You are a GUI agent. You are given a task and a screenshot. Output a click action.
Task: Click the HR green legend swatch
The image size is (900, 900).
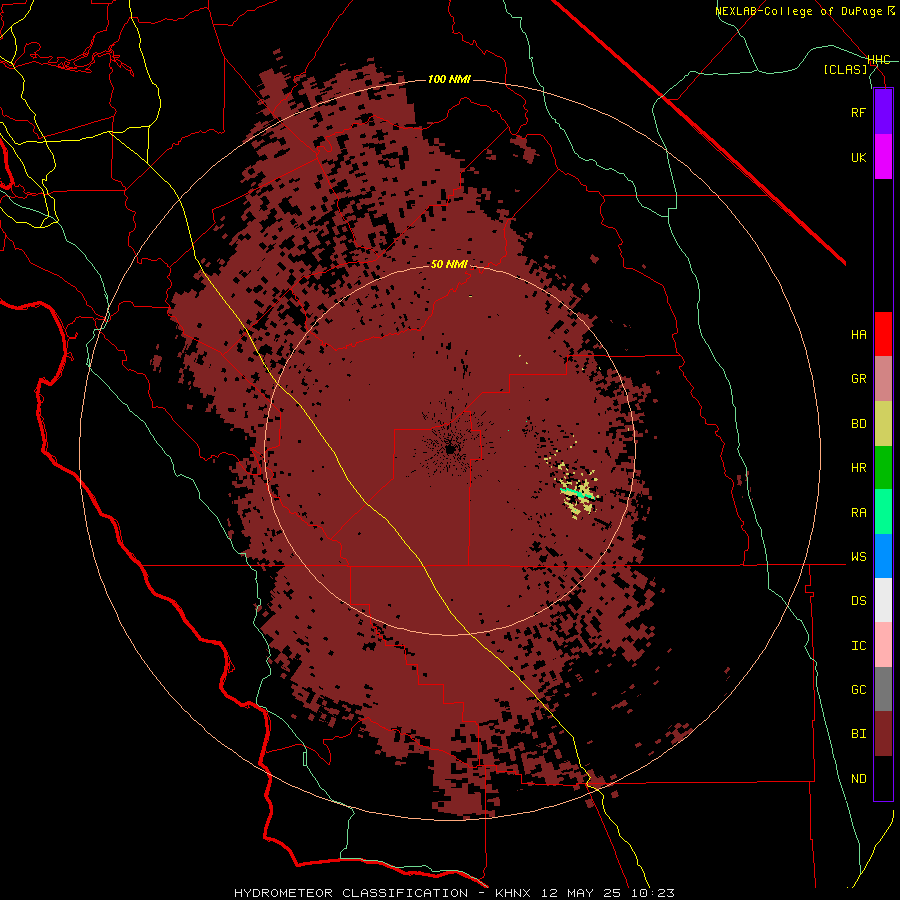pos(883,468)
